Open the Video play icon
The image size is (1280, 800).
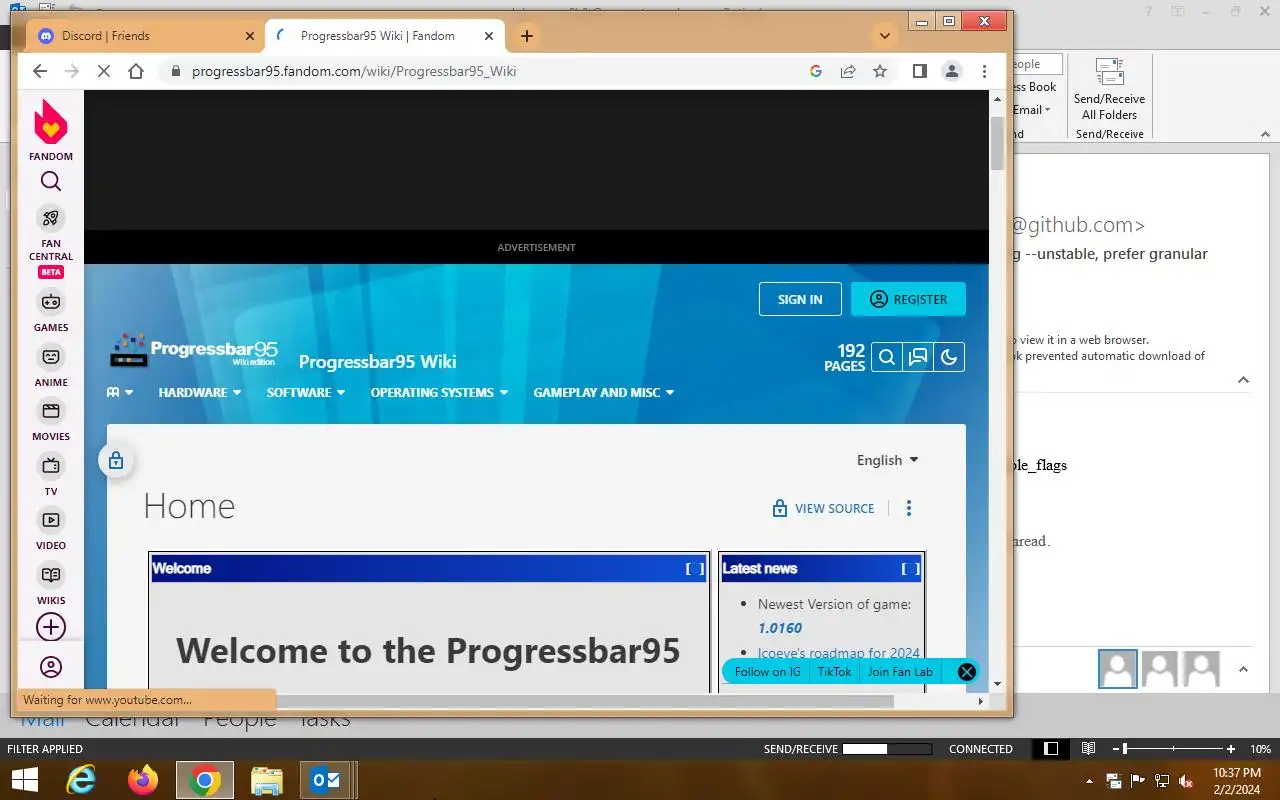pyautogui.click(x=51, y=519)
